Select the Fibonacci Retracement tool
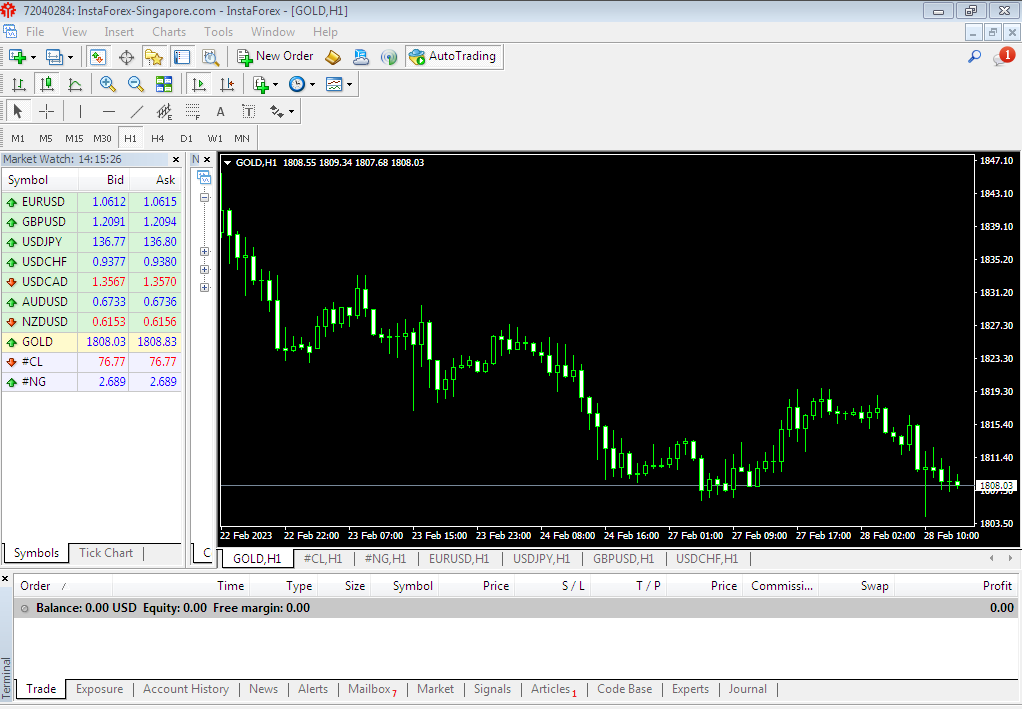 [x=192, y=111]
